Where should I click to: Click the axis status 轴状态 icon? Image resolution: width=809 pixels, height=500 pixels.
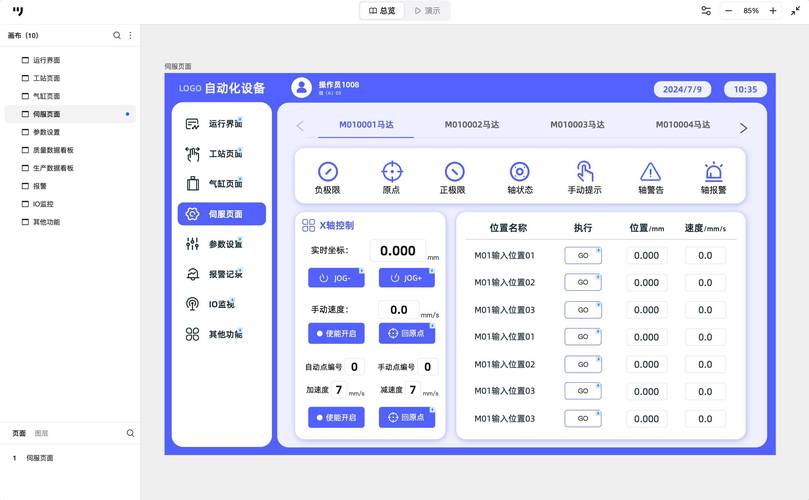519,172
